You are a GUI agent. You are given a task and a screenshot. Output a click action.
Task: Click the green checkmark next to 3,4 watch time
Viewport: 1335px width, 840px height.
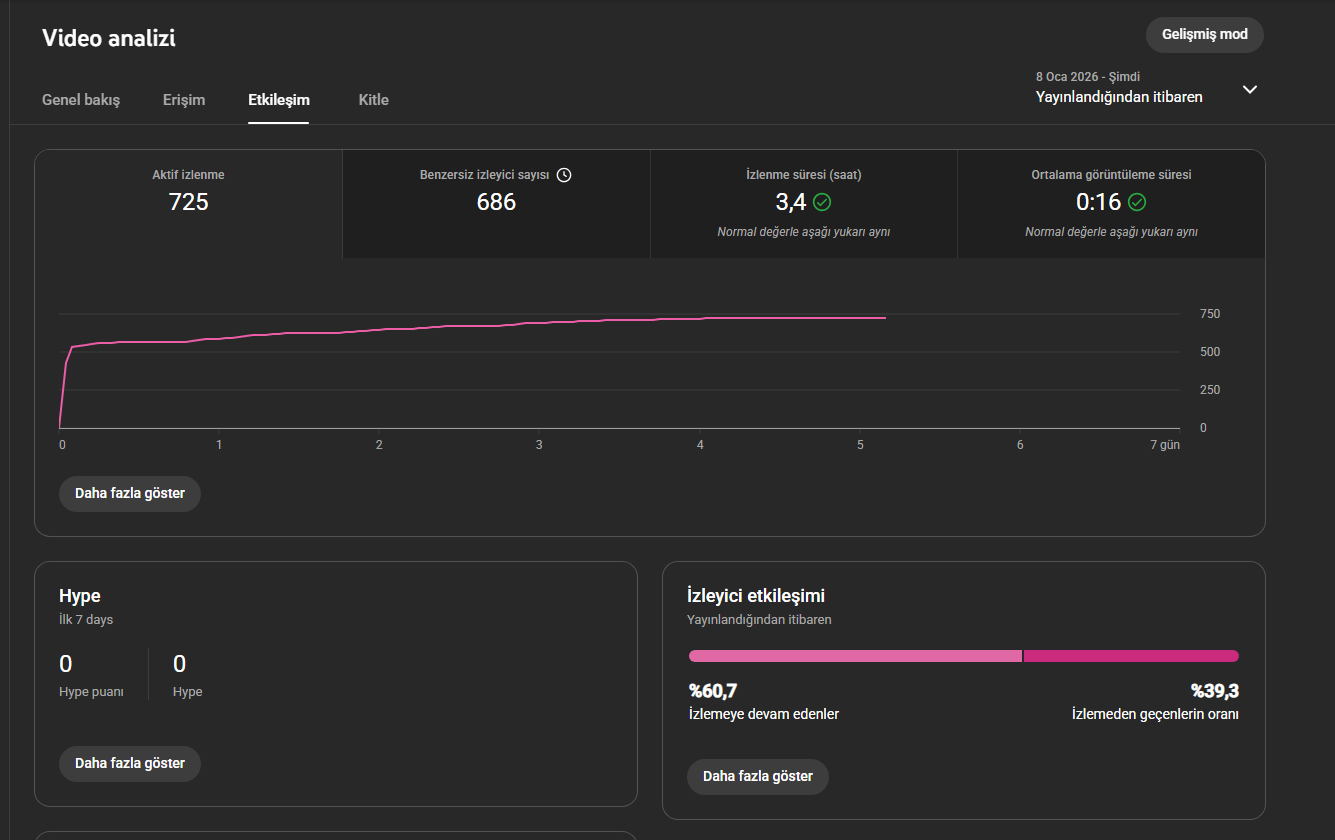click(822, 202)
